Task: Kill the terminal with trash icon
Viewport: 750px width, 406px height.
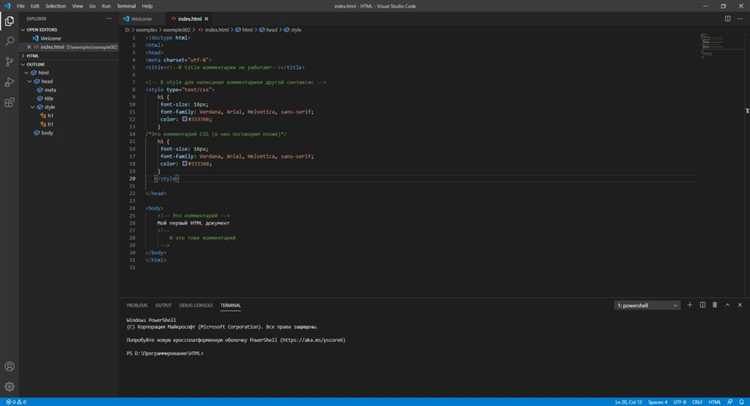Action: [715, 305]
